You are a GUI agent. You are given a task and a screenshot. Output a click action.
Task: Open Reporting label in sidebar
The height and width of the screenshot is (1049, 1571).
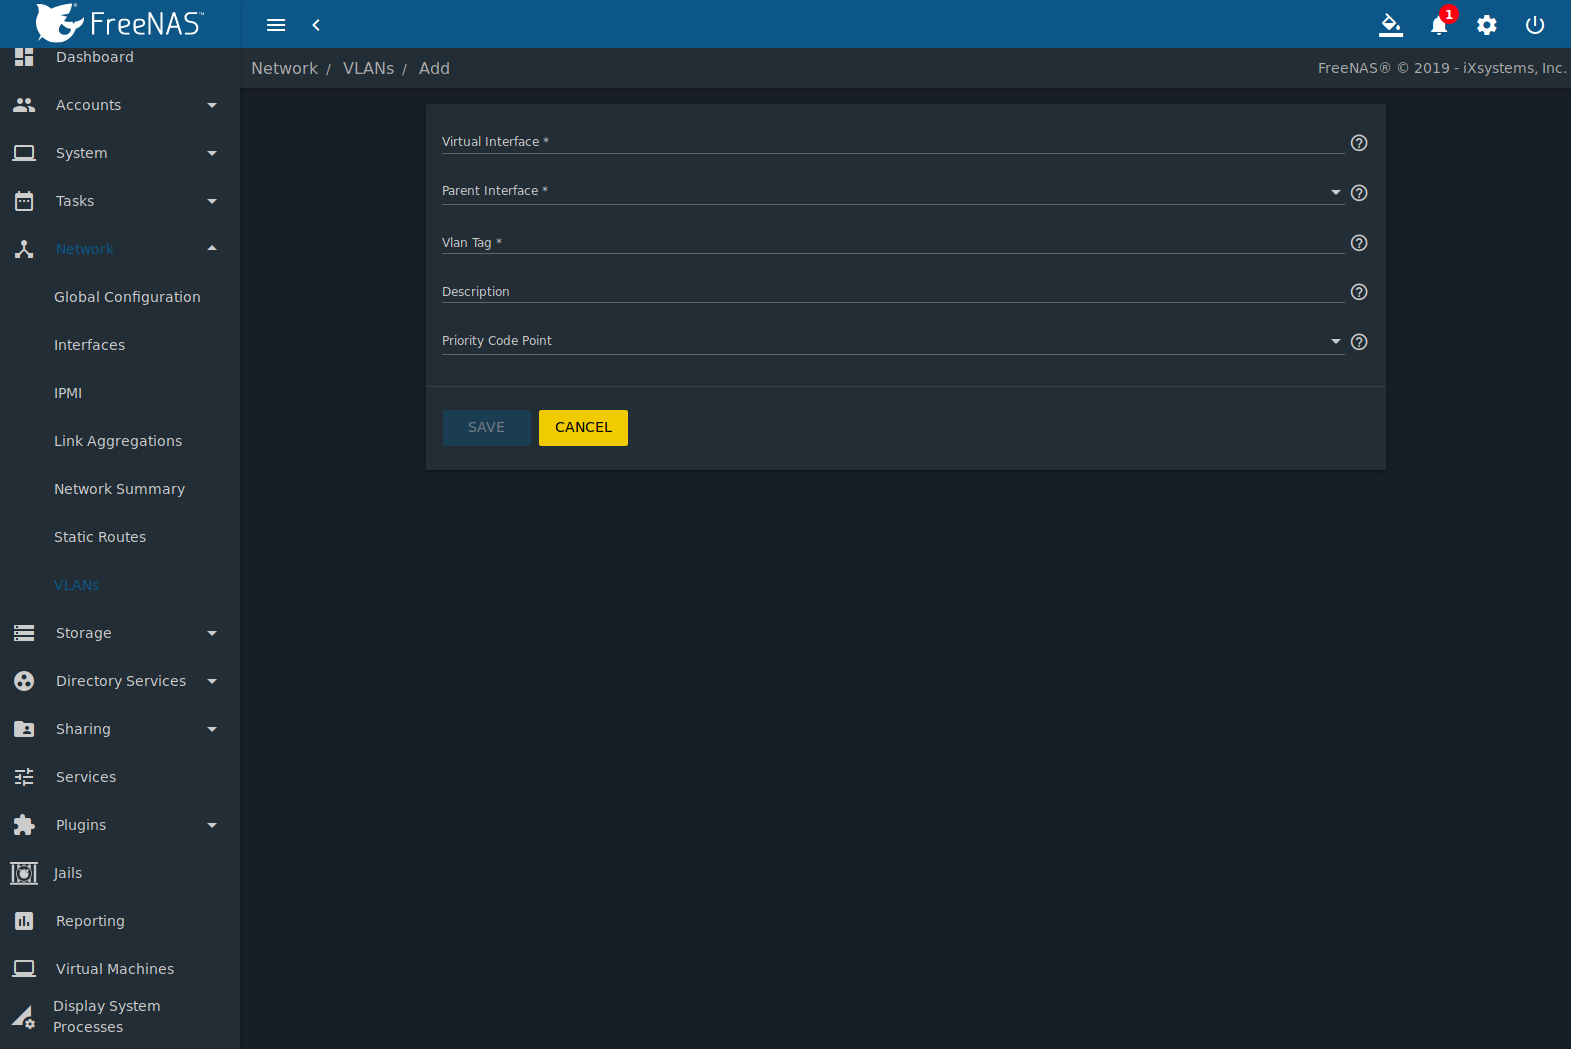[x=90, y=921]
